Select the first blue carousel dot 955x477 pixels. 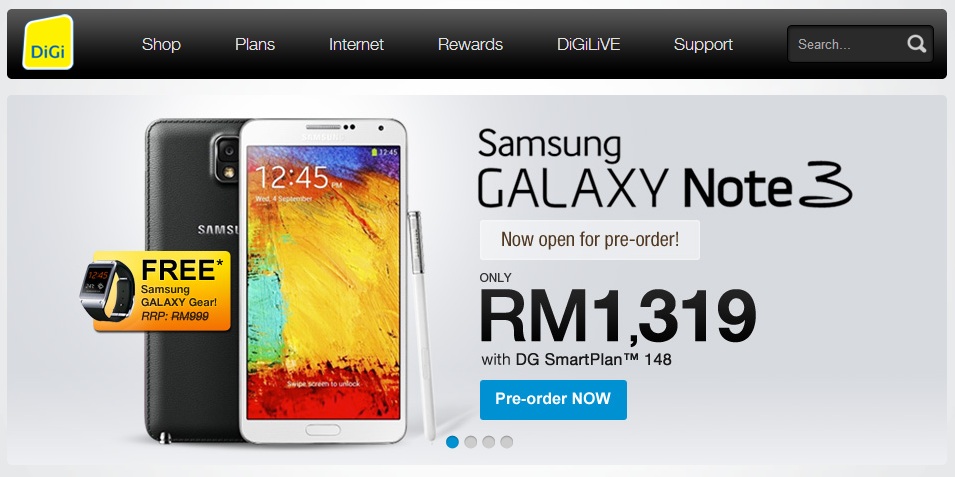[x=452, y=442]
